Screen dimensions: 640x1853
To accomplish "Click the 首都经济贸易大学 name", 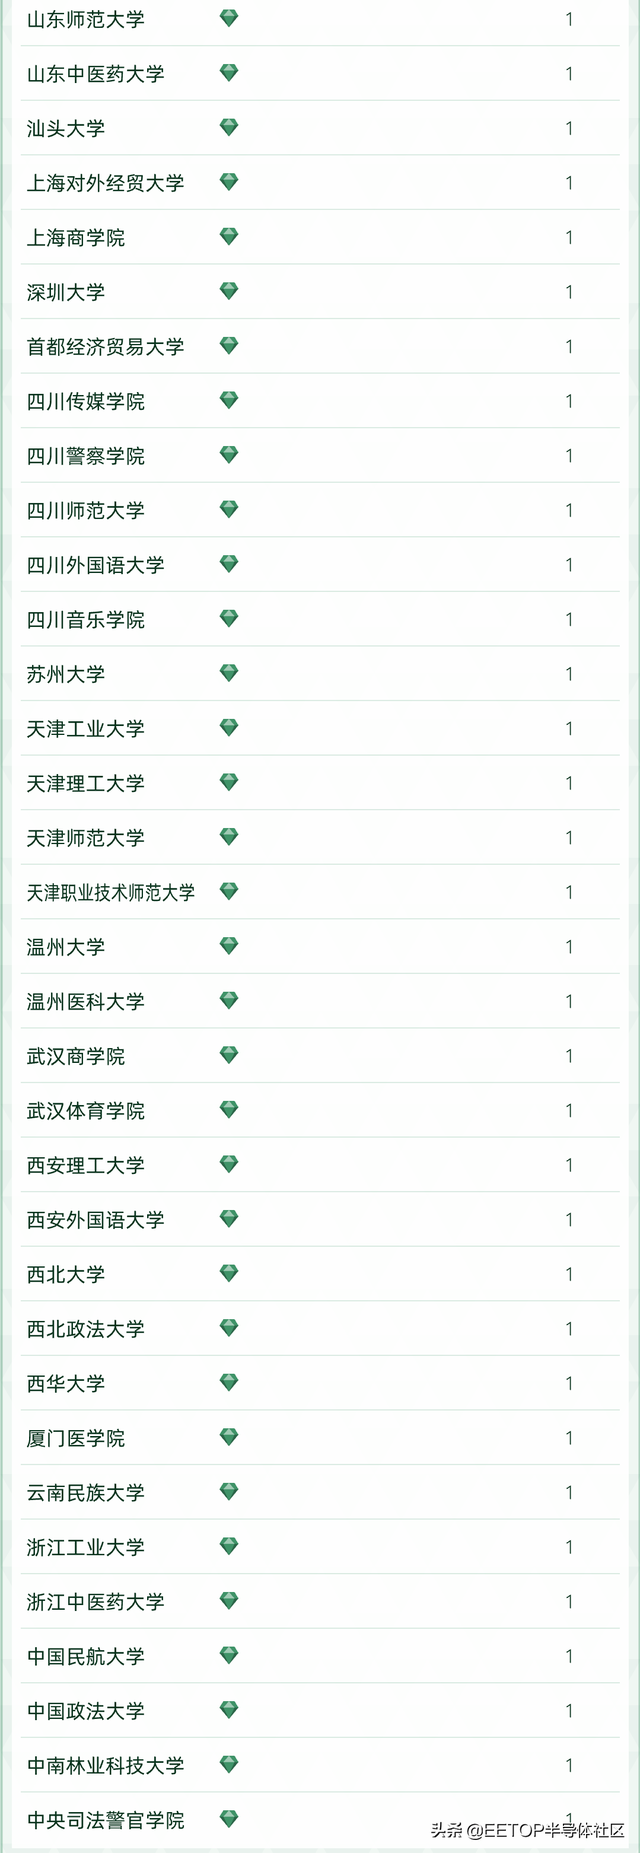I will [105, 347].
